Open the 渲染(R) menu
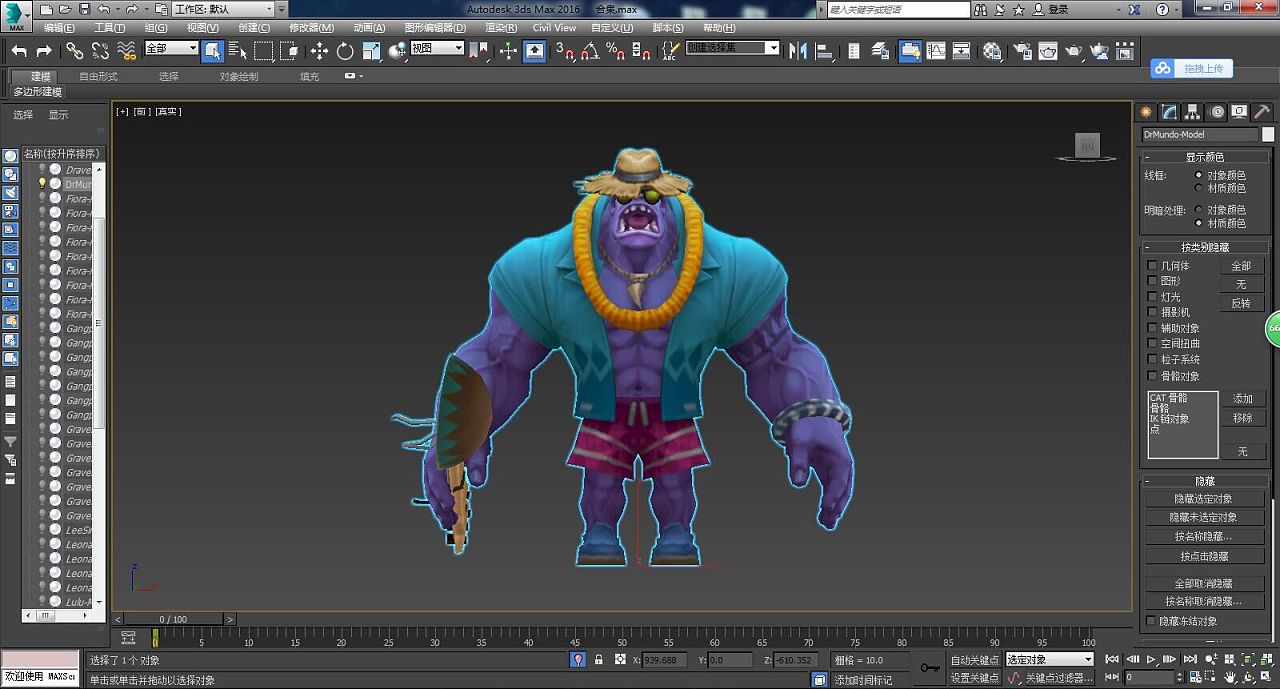Image resolution: width=1280 pixels, height=689 pixels. (x=501, y=28)
